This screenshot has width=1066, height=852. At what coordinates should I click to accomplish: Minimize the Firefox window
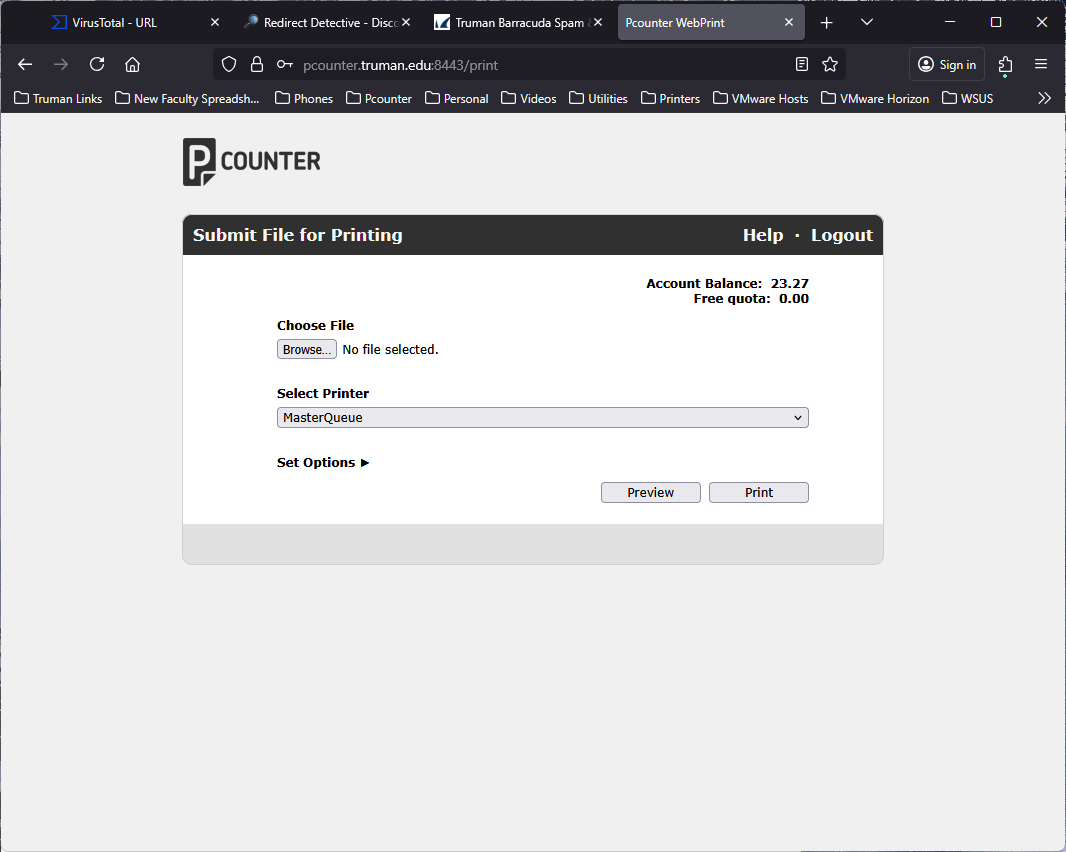tap(950, 22)
